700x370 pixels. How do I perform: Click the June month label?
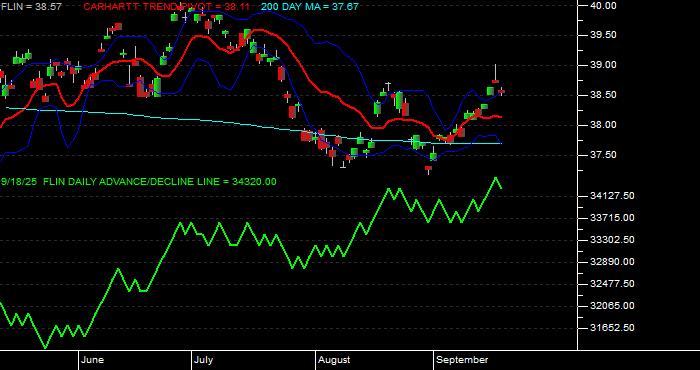click(92, 360)
